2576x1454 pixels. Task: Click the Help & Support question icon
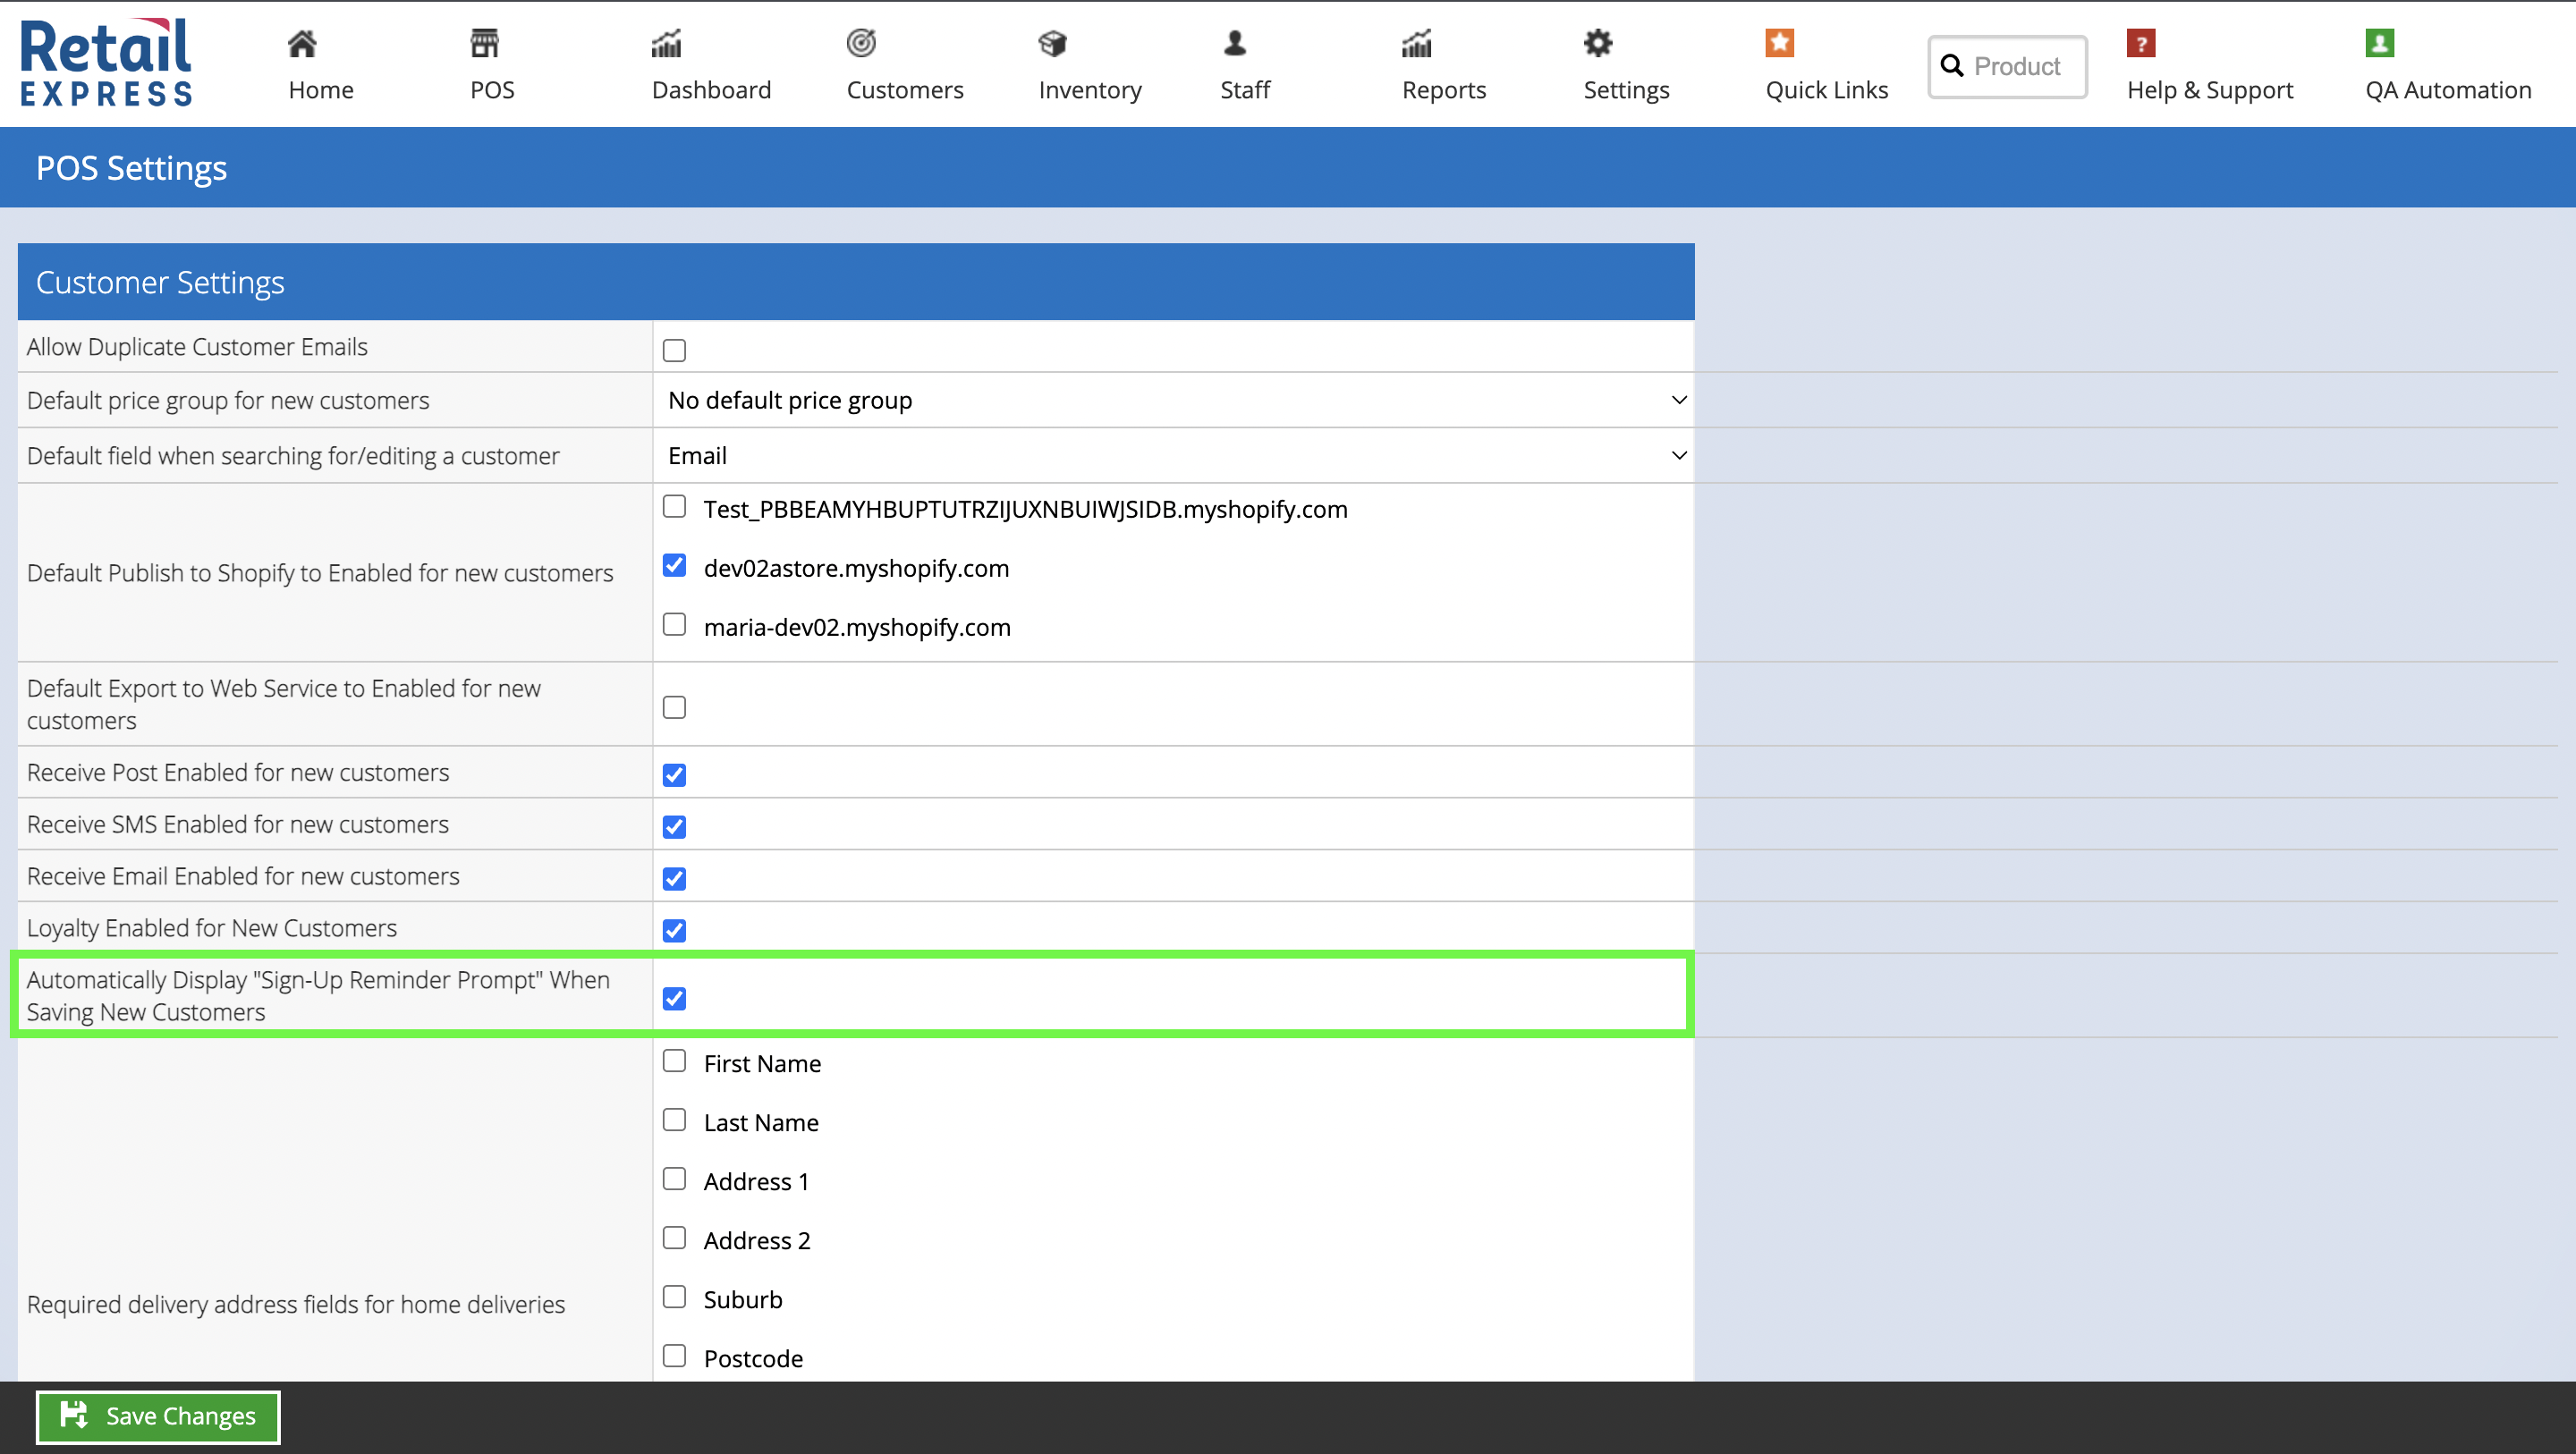pos(2141,43)
